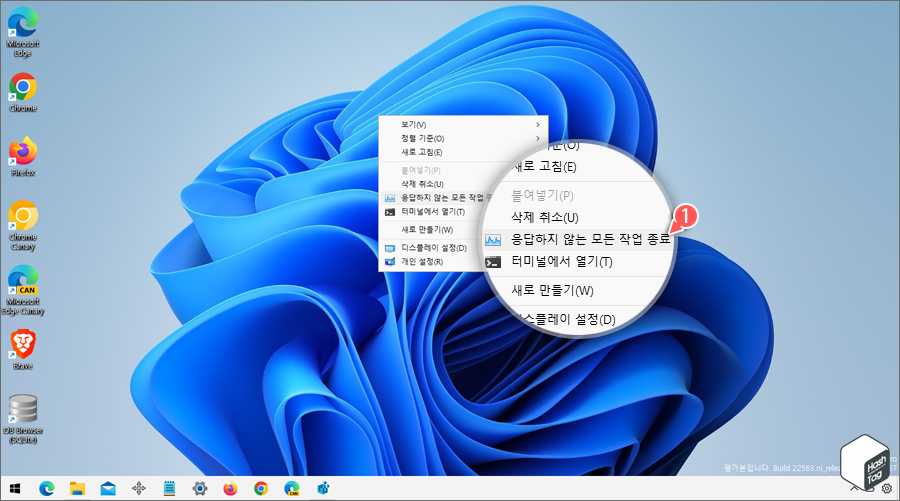Expand the chevron arrow beside 정렬 기준(O)
Screen dimensions: 900x501
click(x=538, y=138)
